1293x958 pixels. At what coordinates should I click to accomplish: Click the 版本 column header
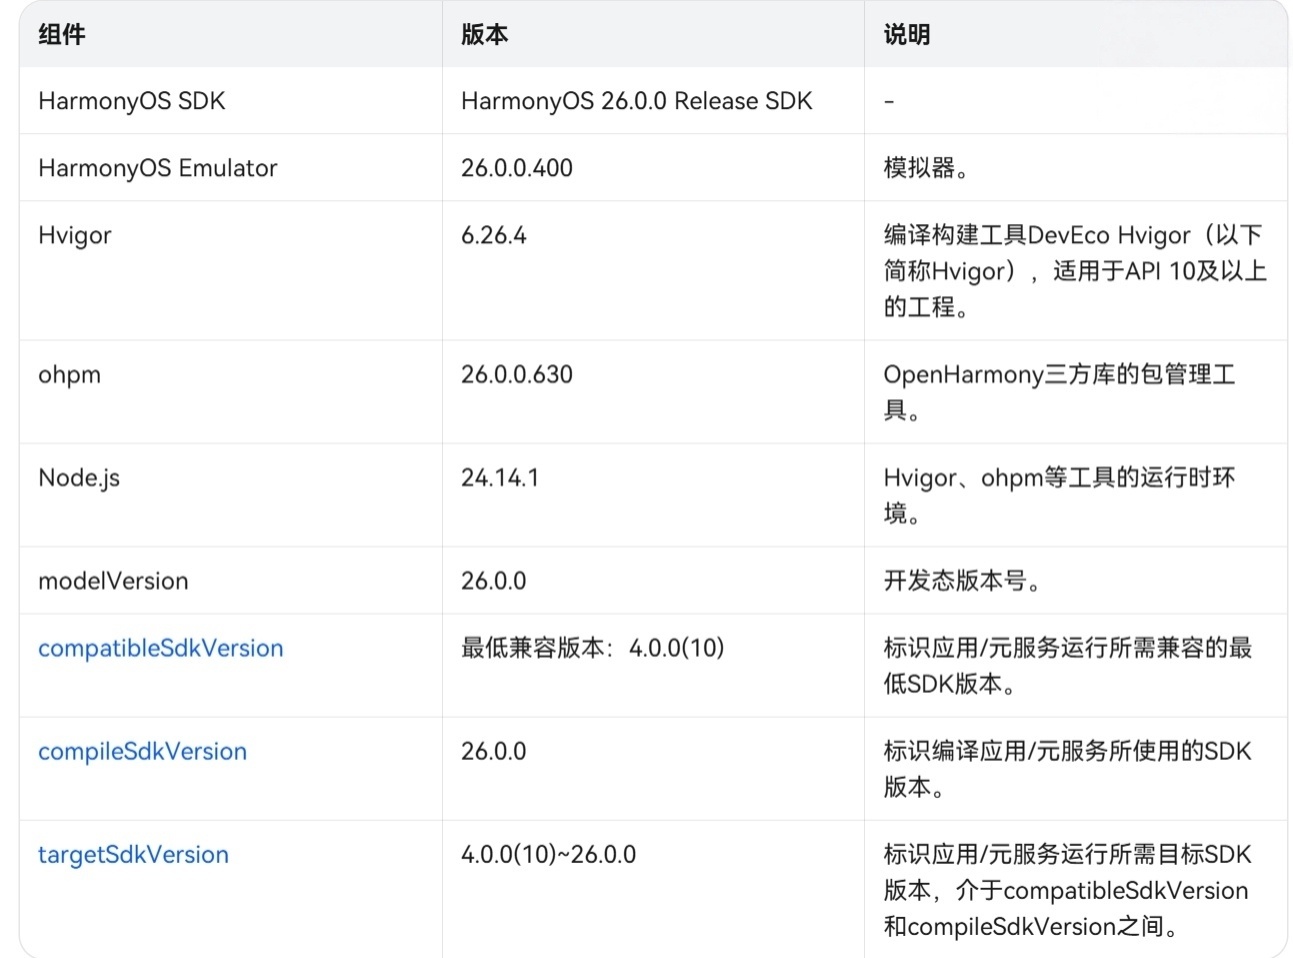click(x=484, y=35)
